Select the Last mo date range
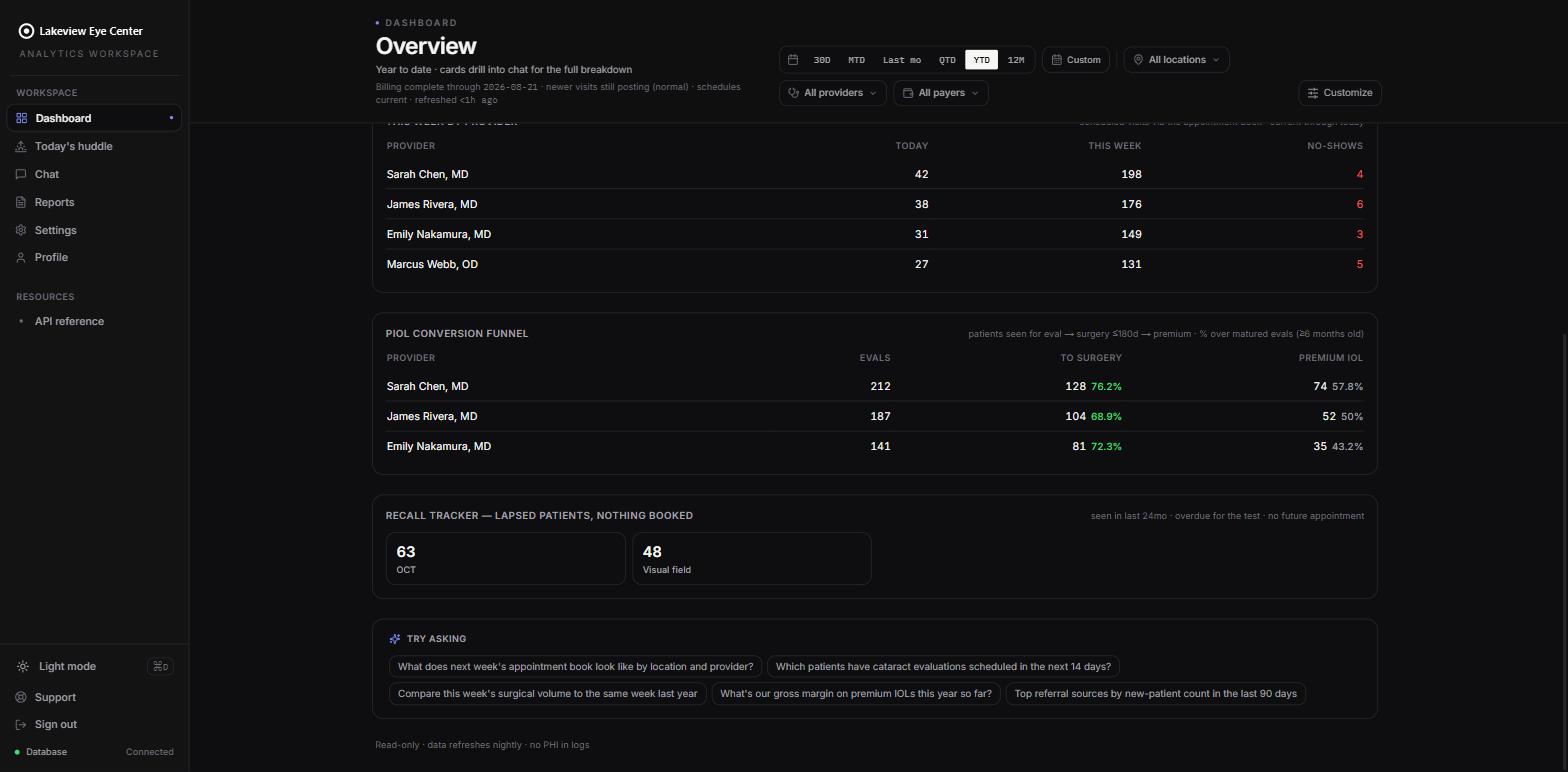 [902, 60]
